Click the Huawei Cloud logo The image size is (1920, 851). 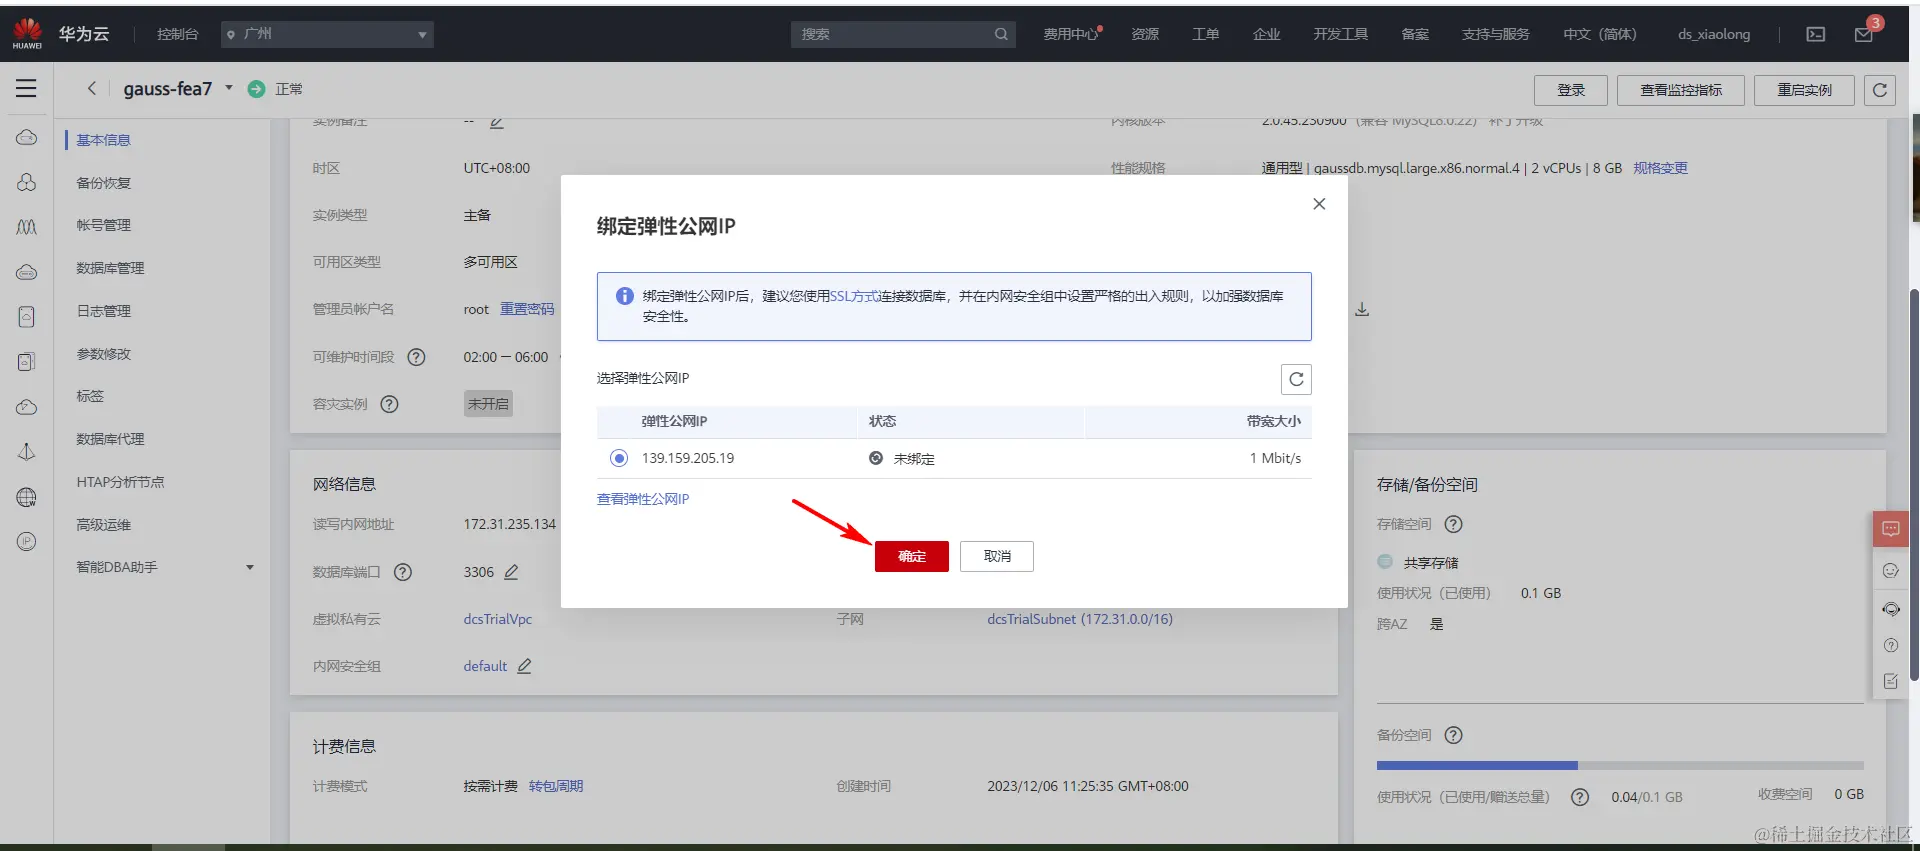(x=27, y=33)
